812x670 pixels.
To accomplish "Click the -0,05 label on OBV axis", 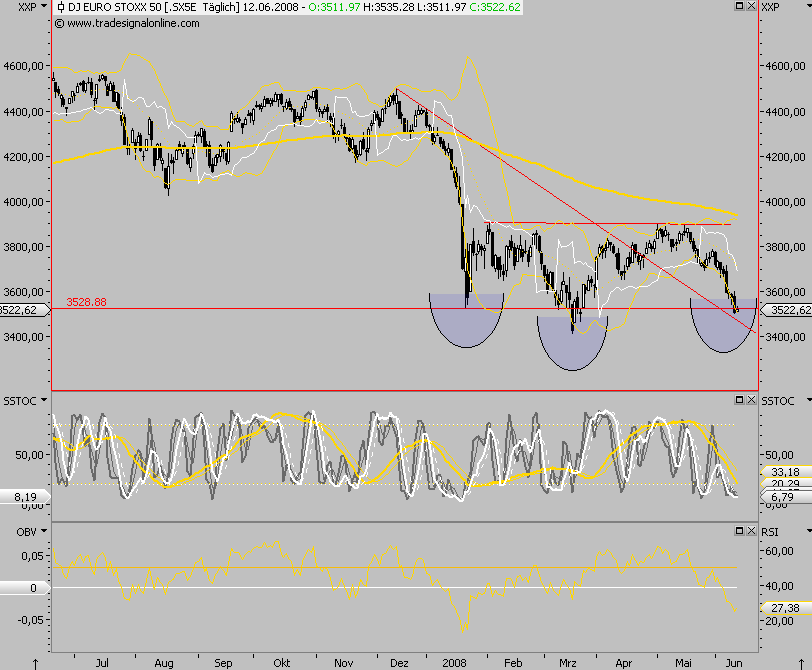I will click(x=32, y=619).
